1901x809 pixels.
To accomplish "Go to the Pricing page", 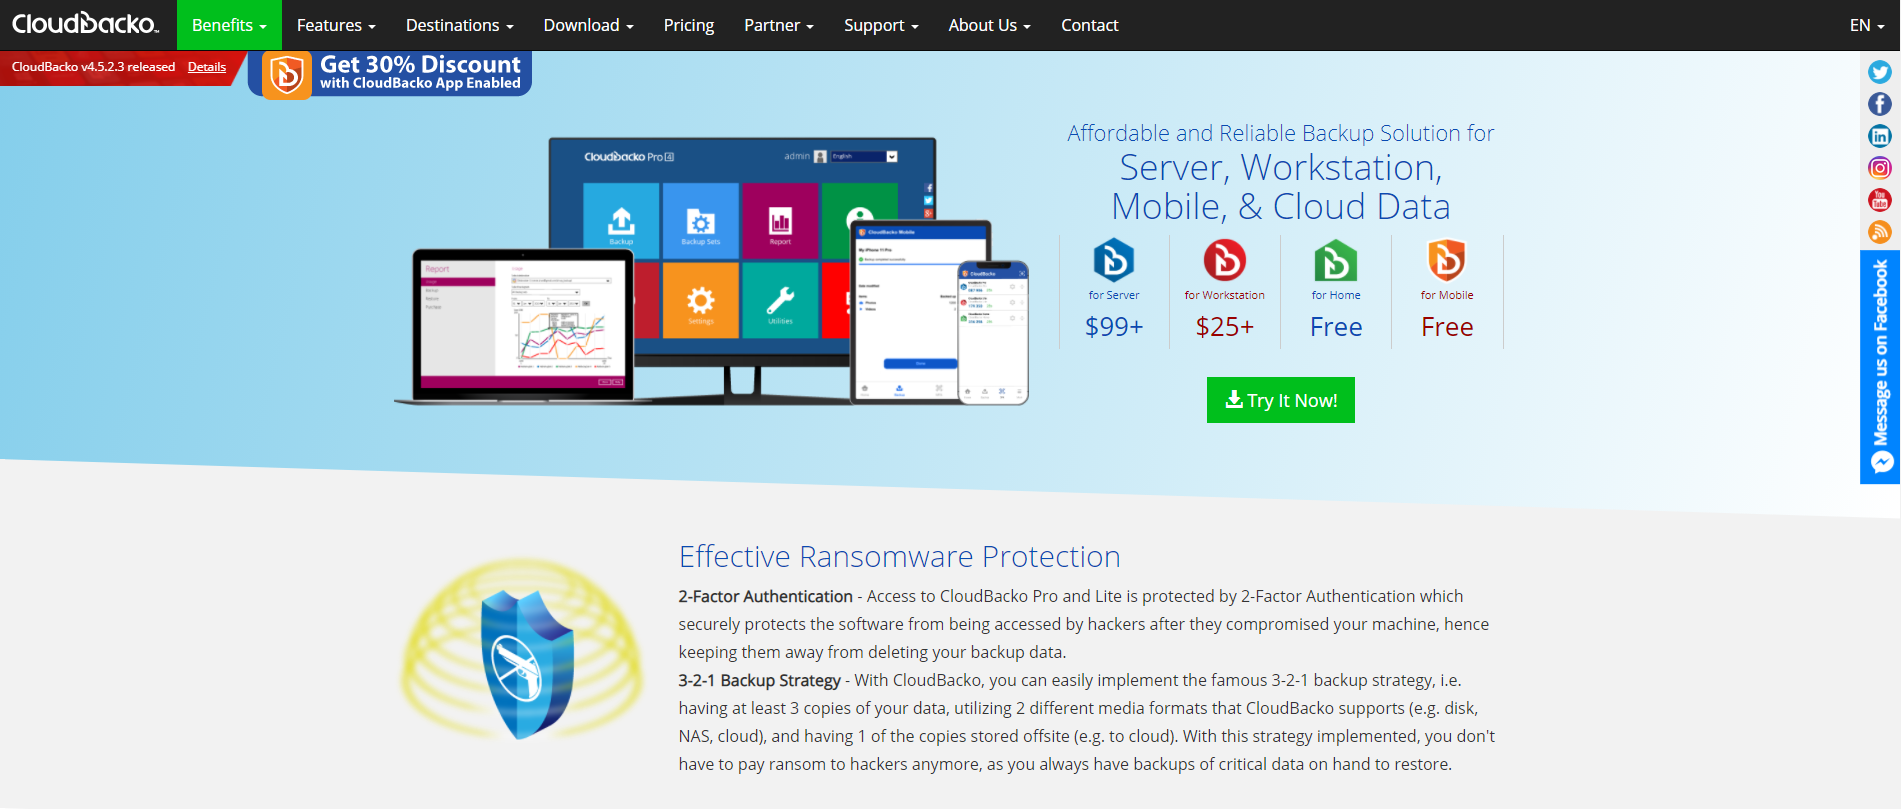I will [x=689, y=25].
